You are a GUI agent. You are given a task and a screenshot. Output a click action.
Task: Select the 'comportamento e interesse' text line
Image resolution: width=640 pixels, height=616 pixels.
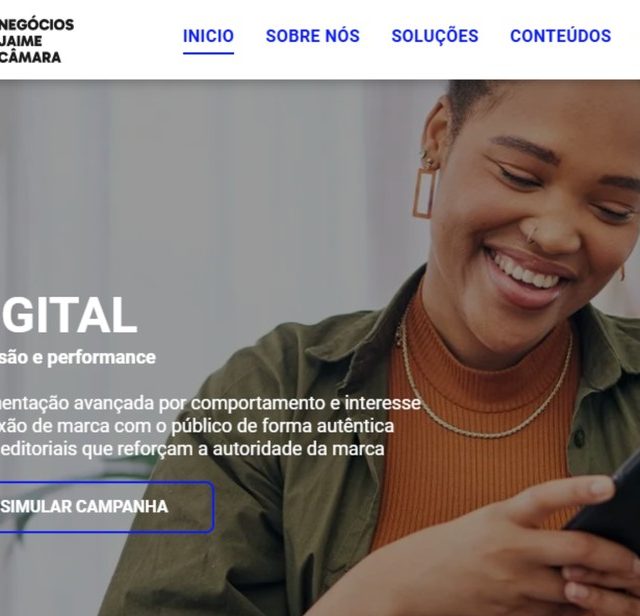pos(210,403)
